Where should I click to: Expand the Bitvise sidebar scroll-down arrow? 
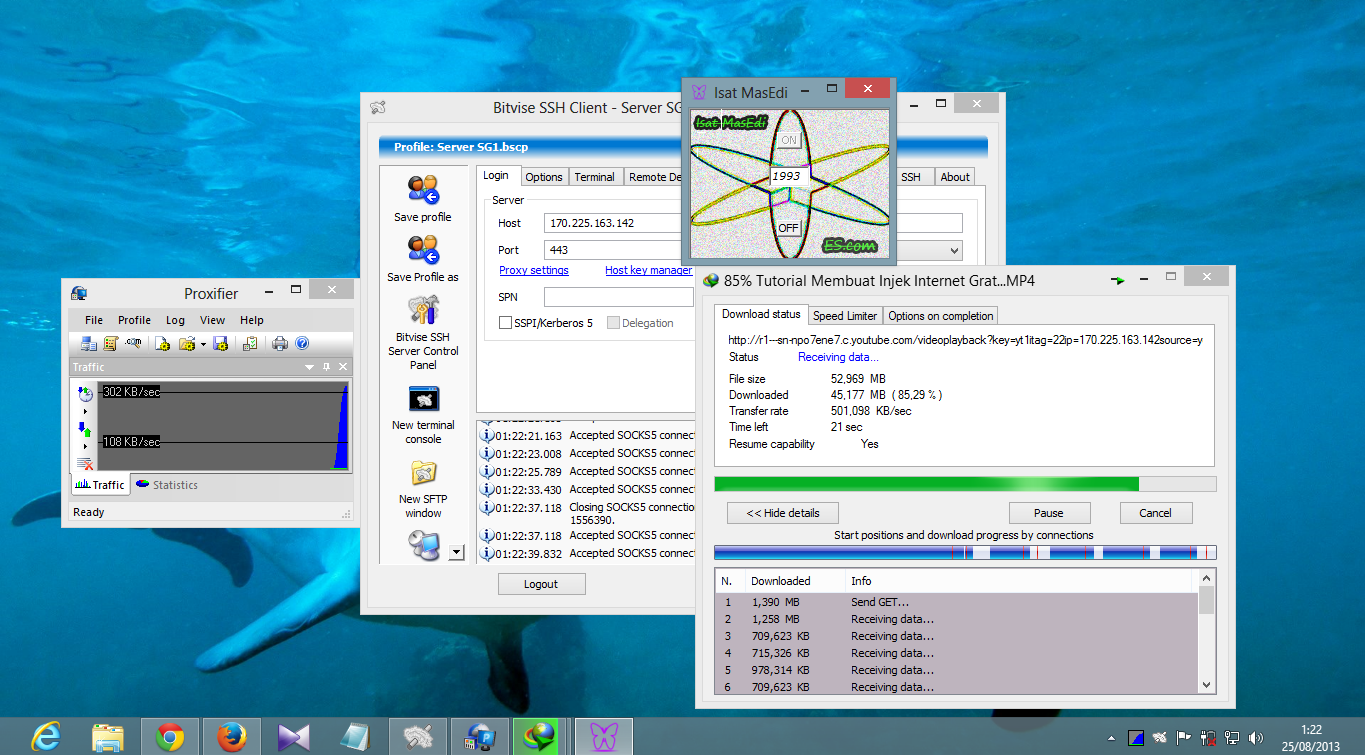pyautogui.click(x=457, y=551)
